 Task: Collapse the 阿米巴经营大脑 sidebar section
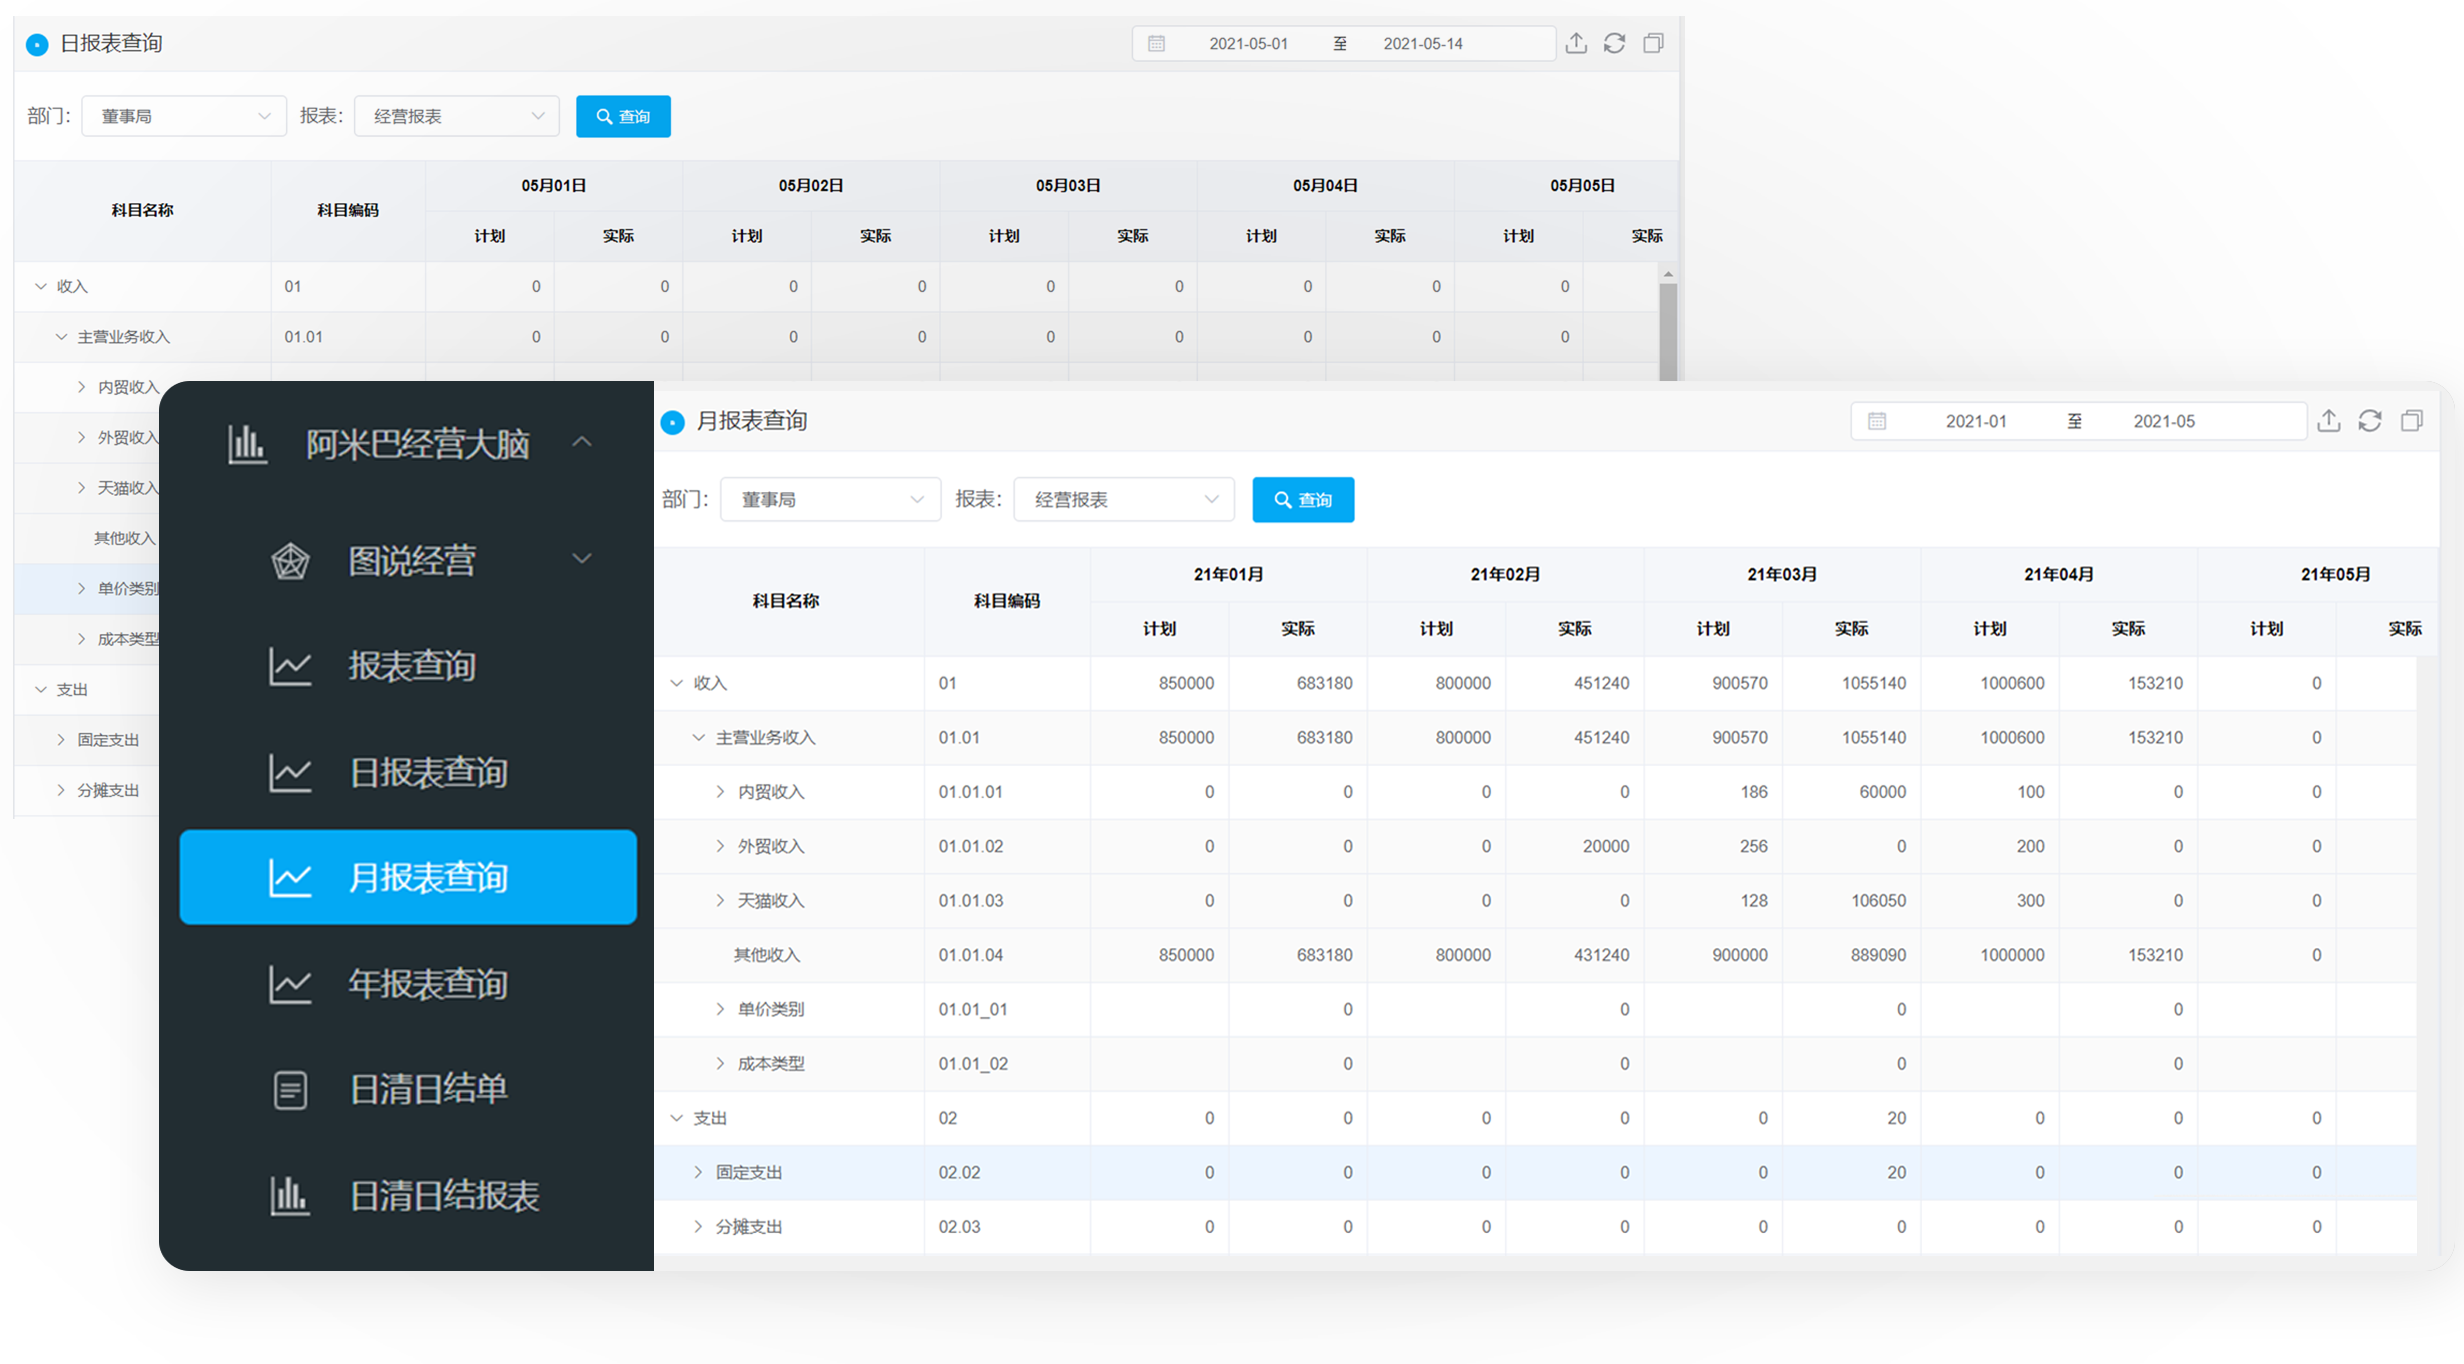(x=582, y=442)
